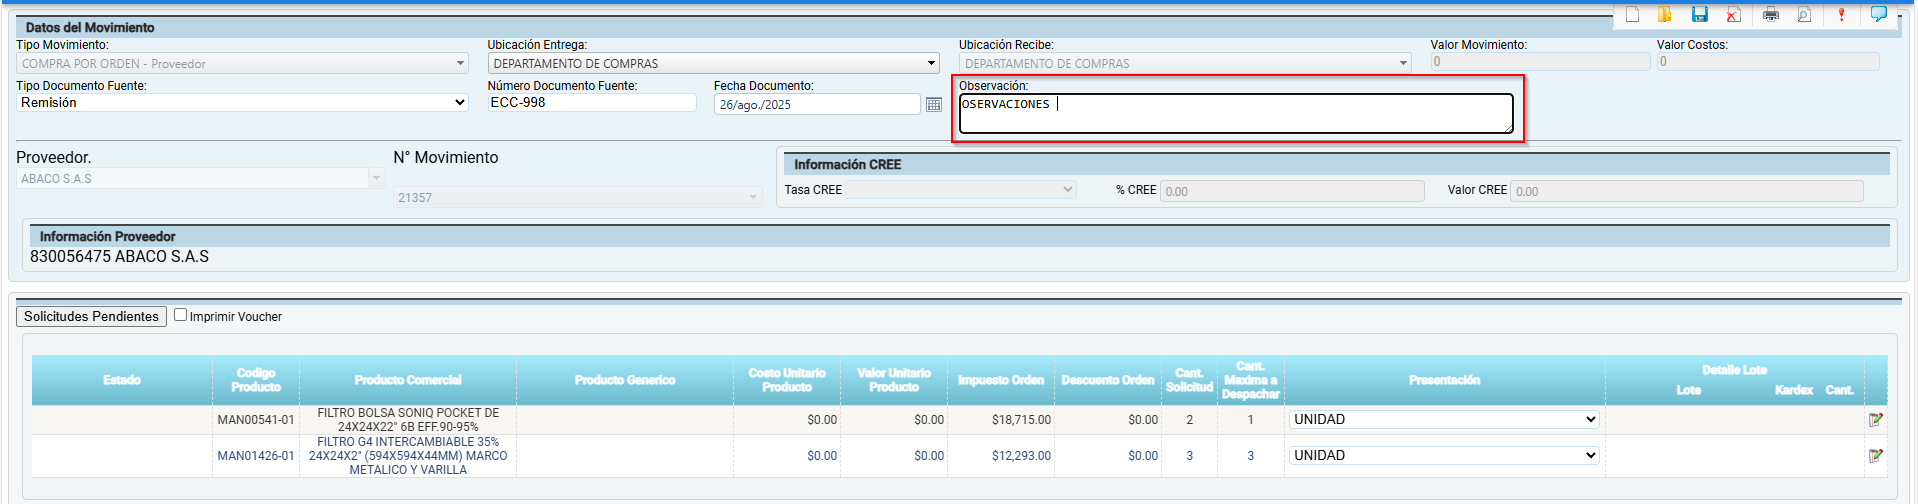Open calendar picker next to Fecha Documento
1918x504 pixels.
click(x=933, y=104)
